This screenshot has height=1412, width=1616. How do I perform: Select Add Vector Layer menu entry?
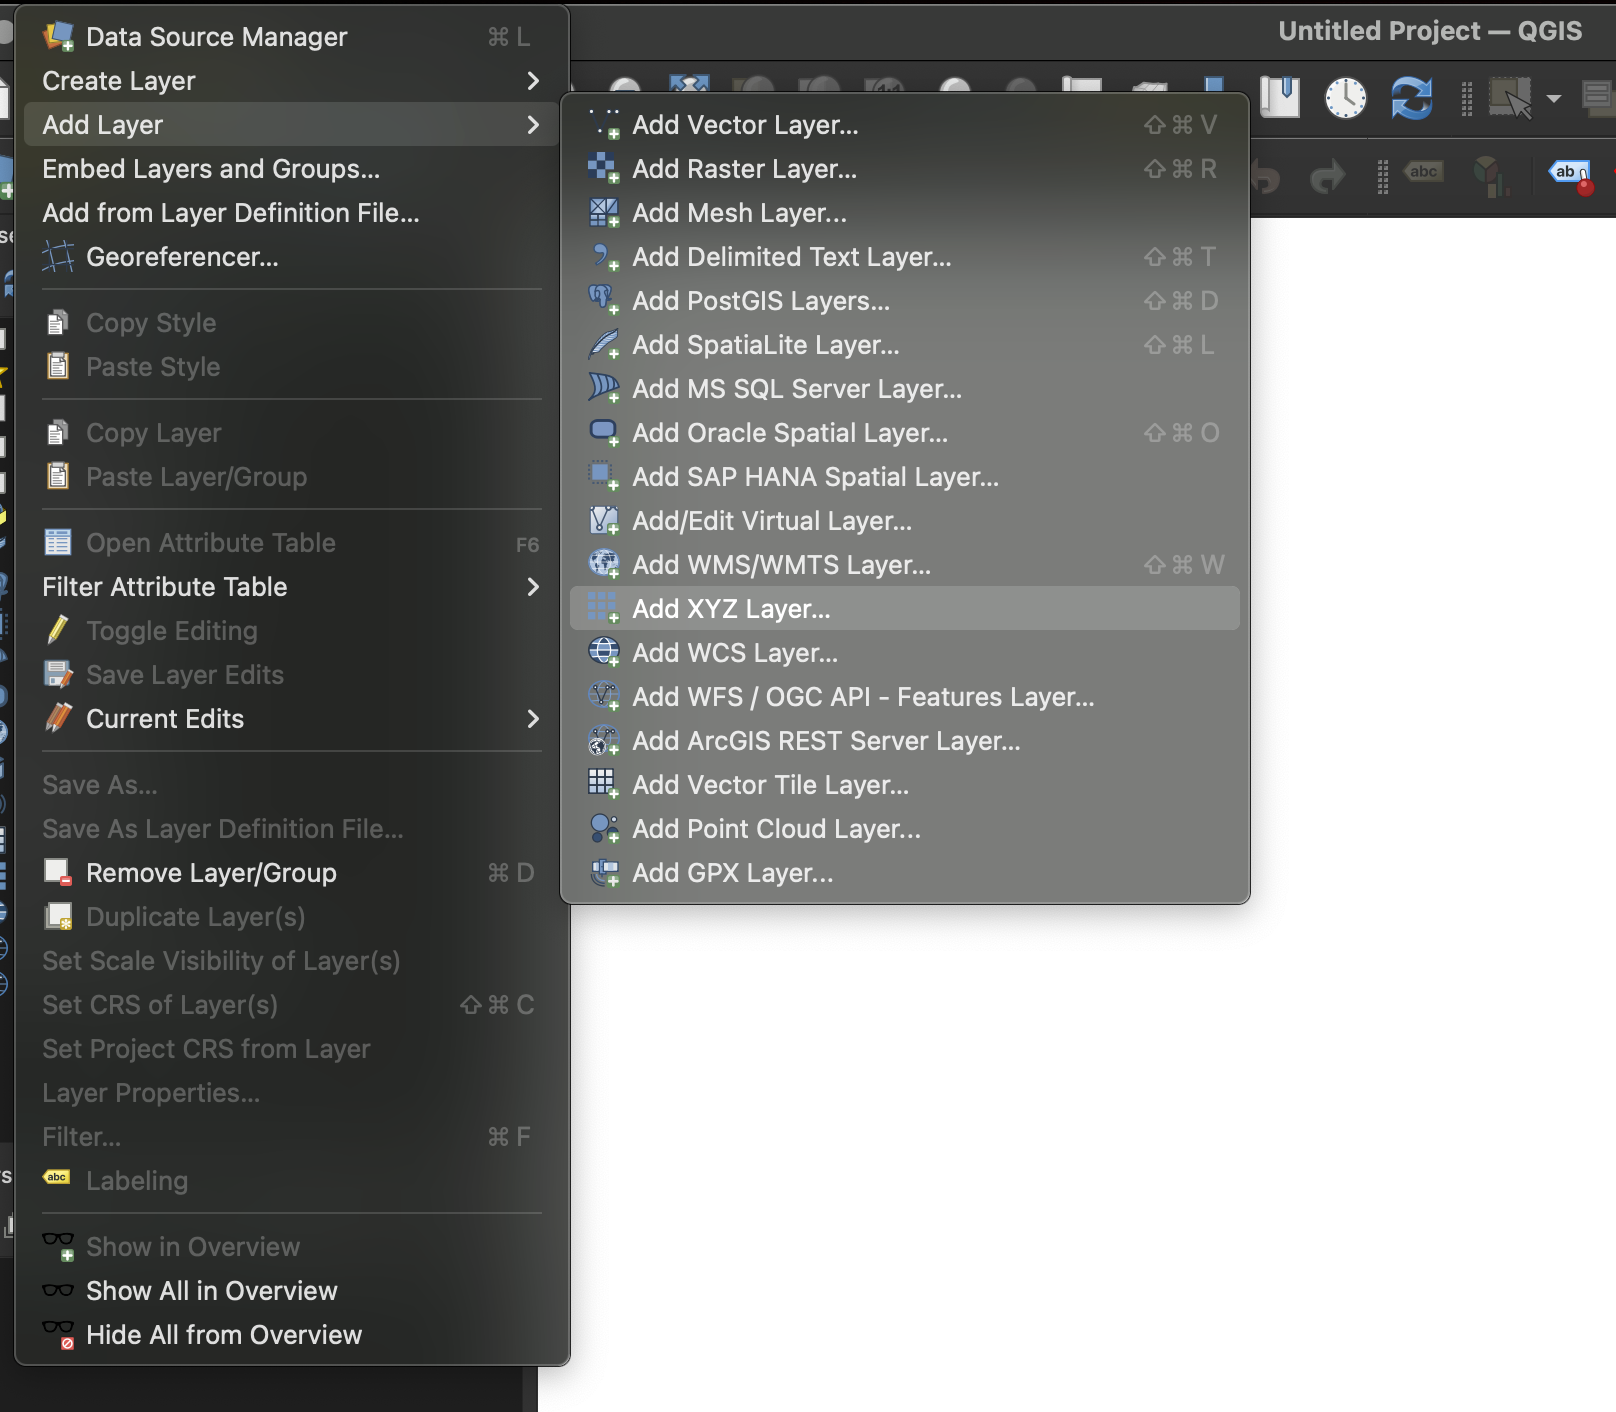point(745,125)
